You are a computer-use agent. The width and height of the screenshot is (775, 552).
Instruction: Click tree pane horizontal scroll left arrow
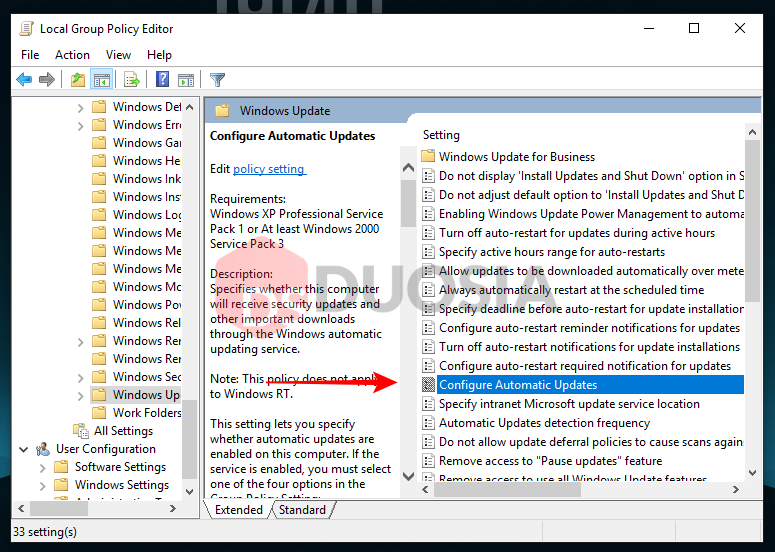(21, 508)
